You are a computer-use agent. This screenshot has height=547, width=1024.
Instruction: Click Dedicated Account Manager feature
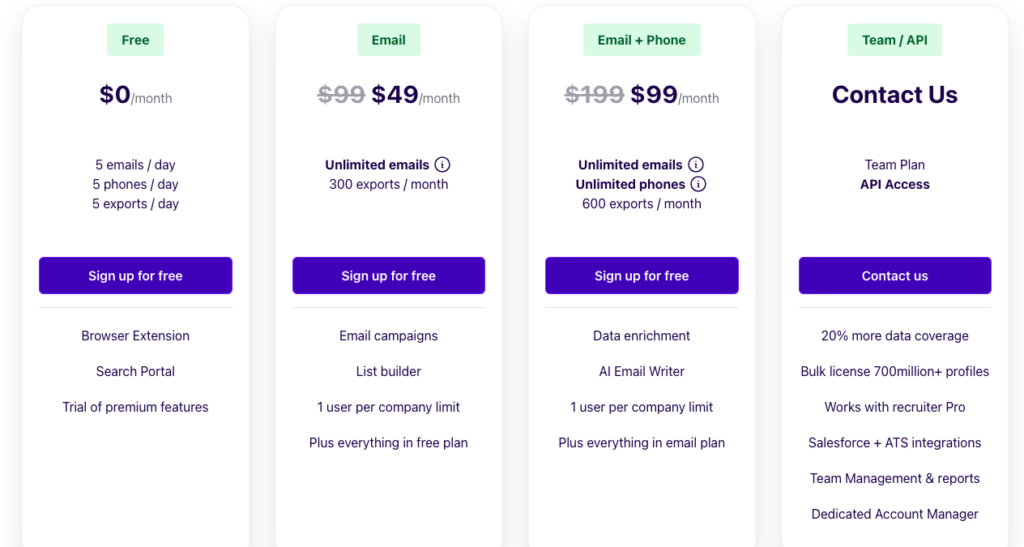point(894,514)
